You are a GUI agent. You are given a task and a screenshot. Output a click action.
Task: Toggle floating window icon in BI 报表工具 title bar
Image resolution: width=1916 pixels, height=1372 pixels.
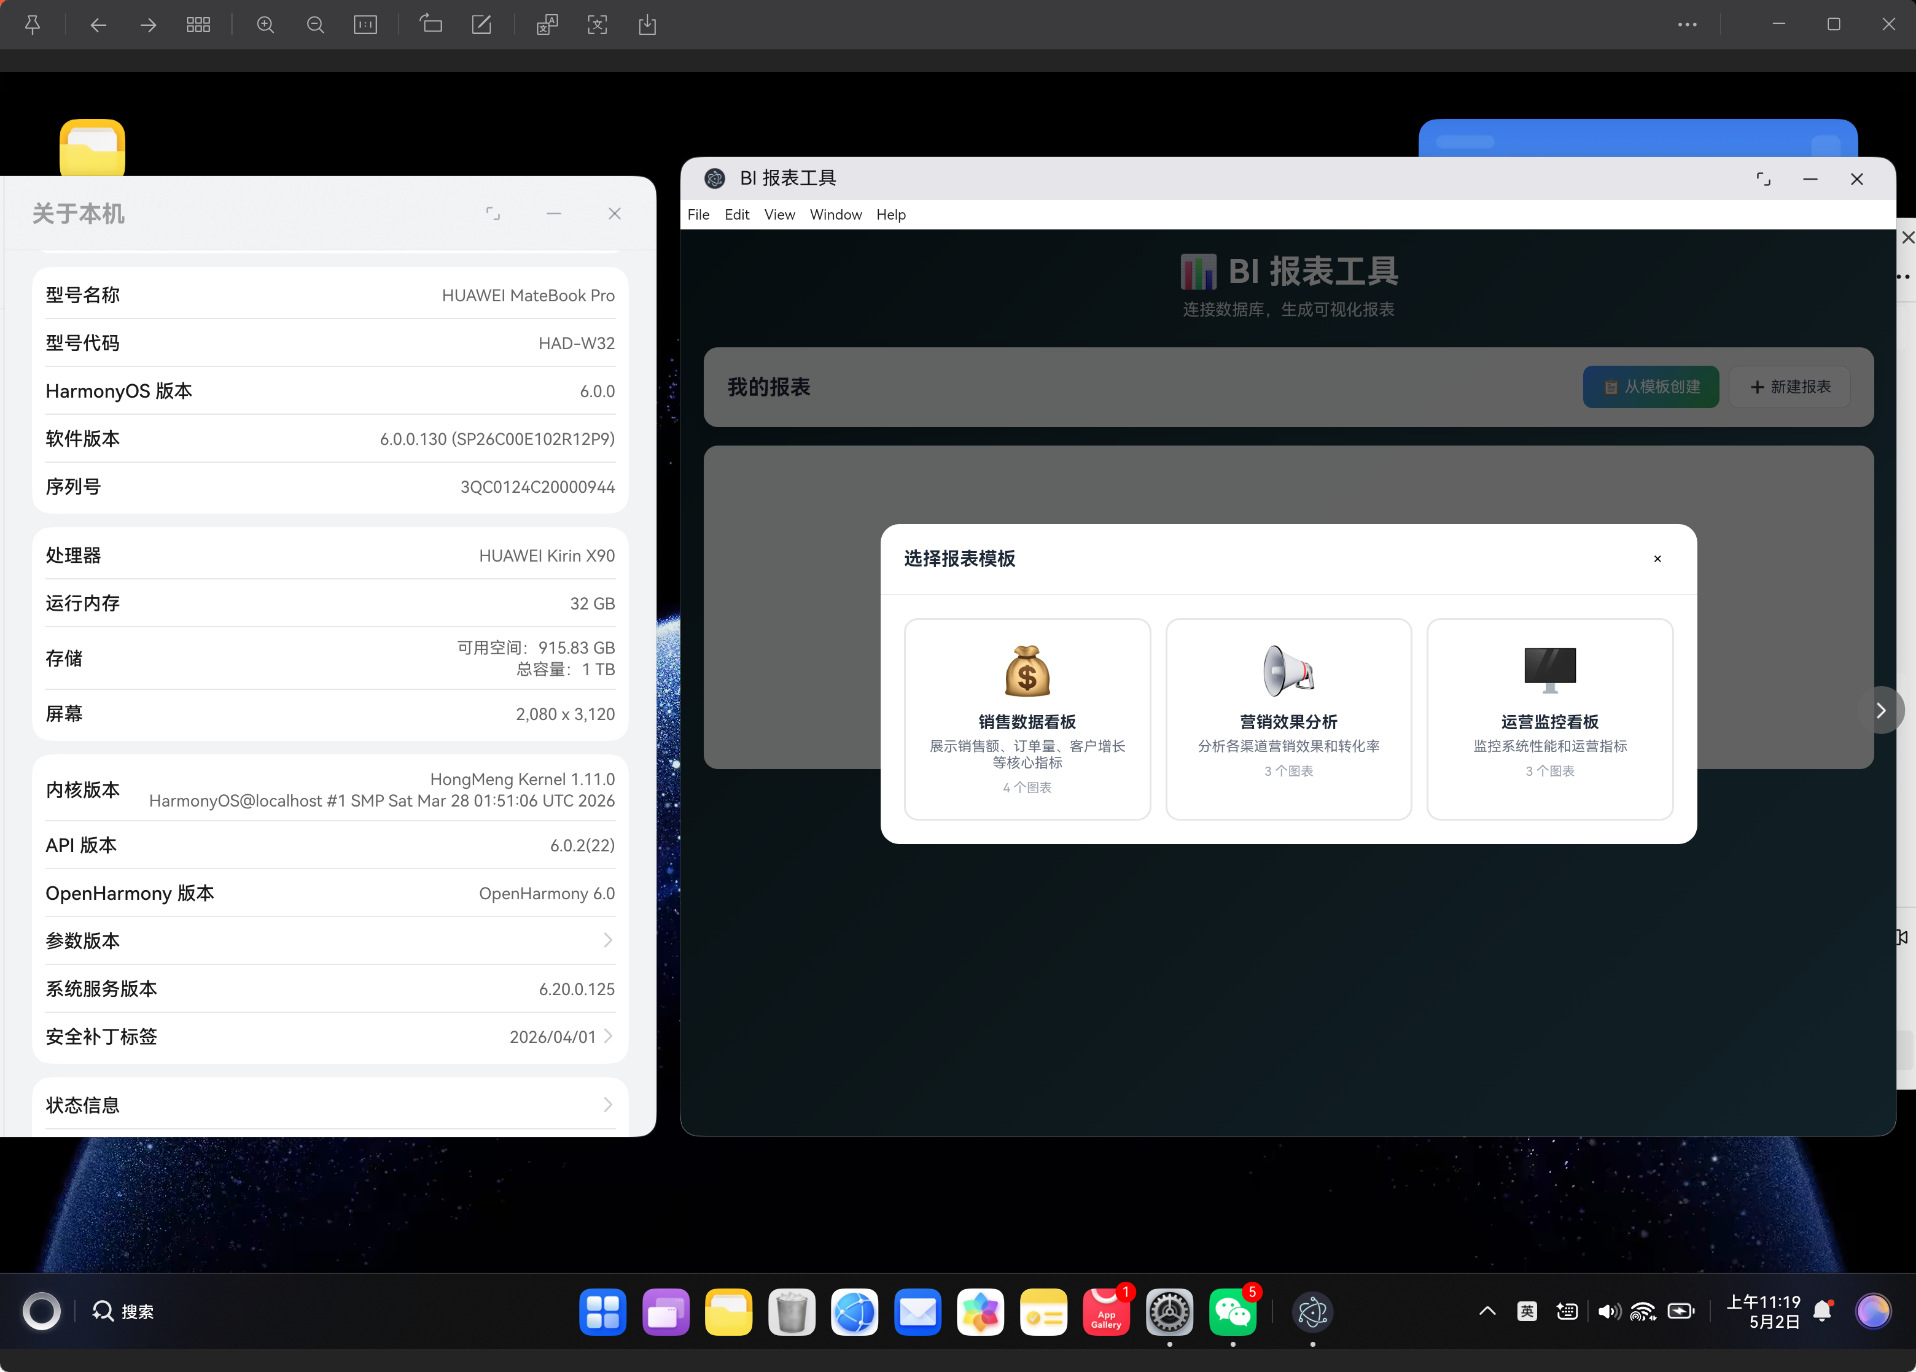(1764, 179)
